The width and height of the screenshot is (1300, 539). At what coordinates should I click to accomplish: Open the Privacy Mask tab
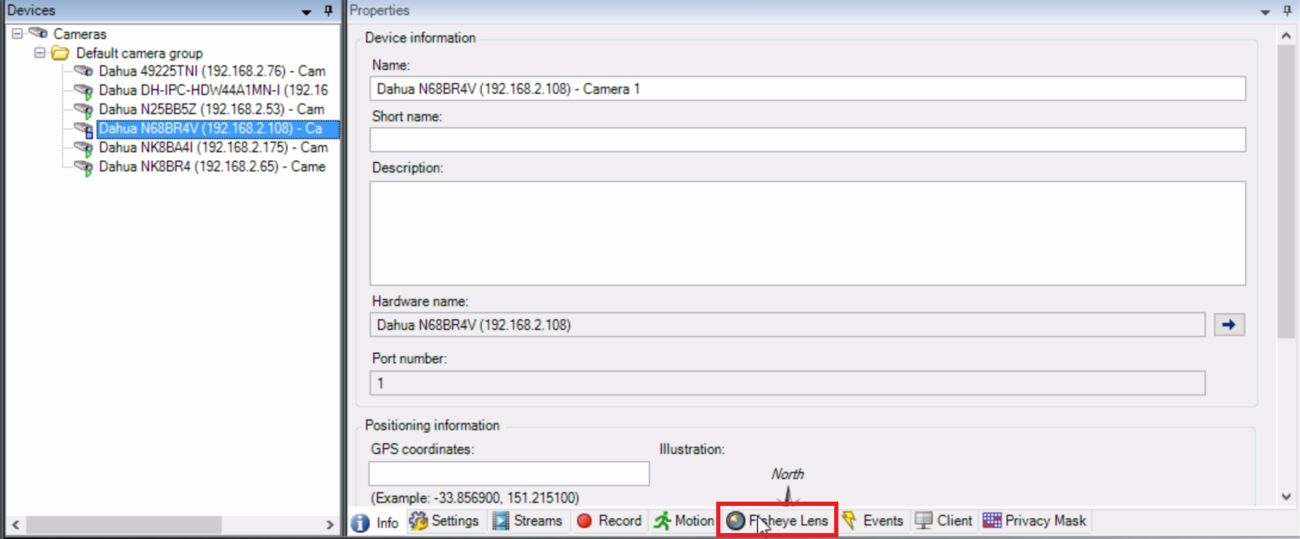(x=1033, y=521)
